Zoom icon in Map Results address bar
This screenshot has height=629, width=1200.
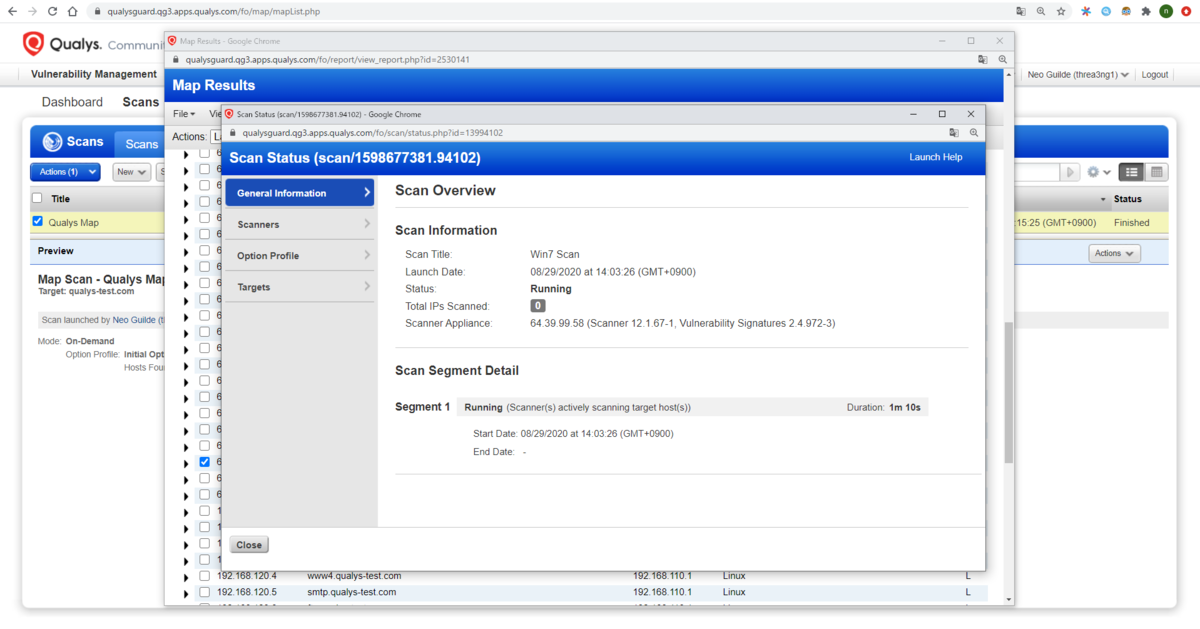coord(1002,59)
